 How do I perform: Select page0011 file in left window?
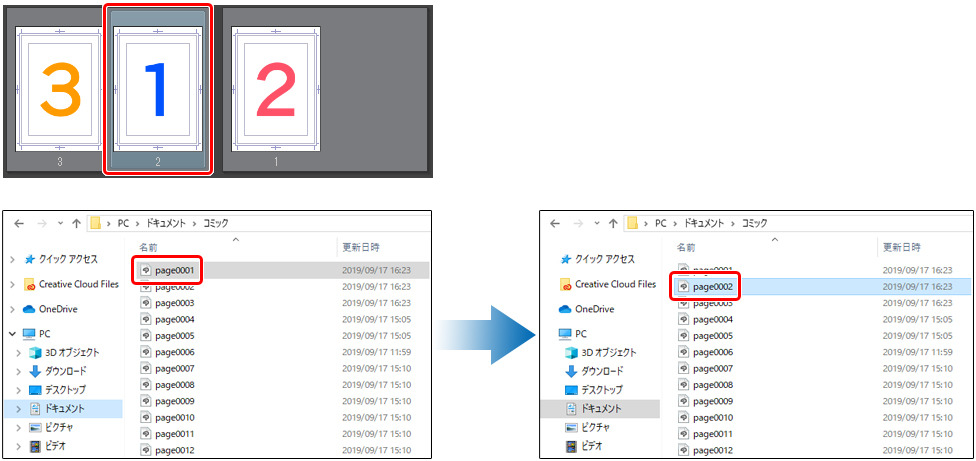tap(175, 434)
